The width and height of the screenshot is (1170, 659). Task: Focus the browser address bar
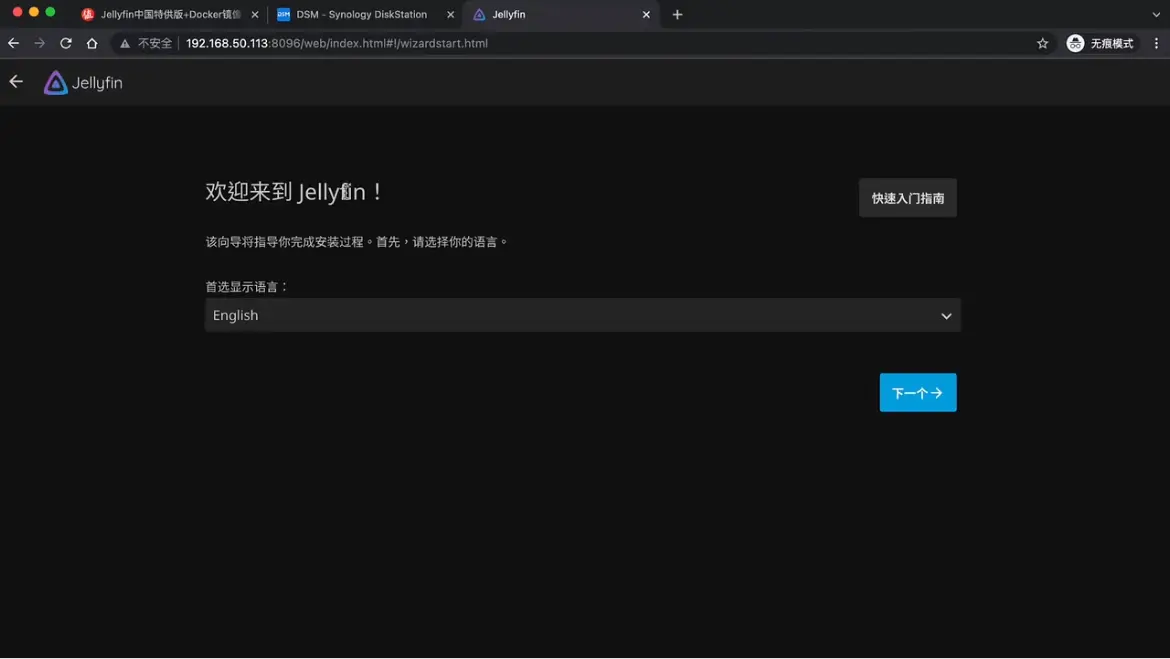[600, 43]
